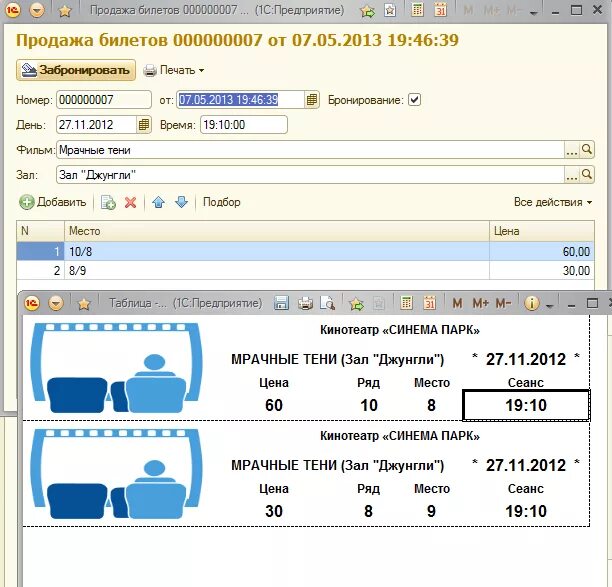Click first ticket's date 27.11.2012

(x=526, y=359)
